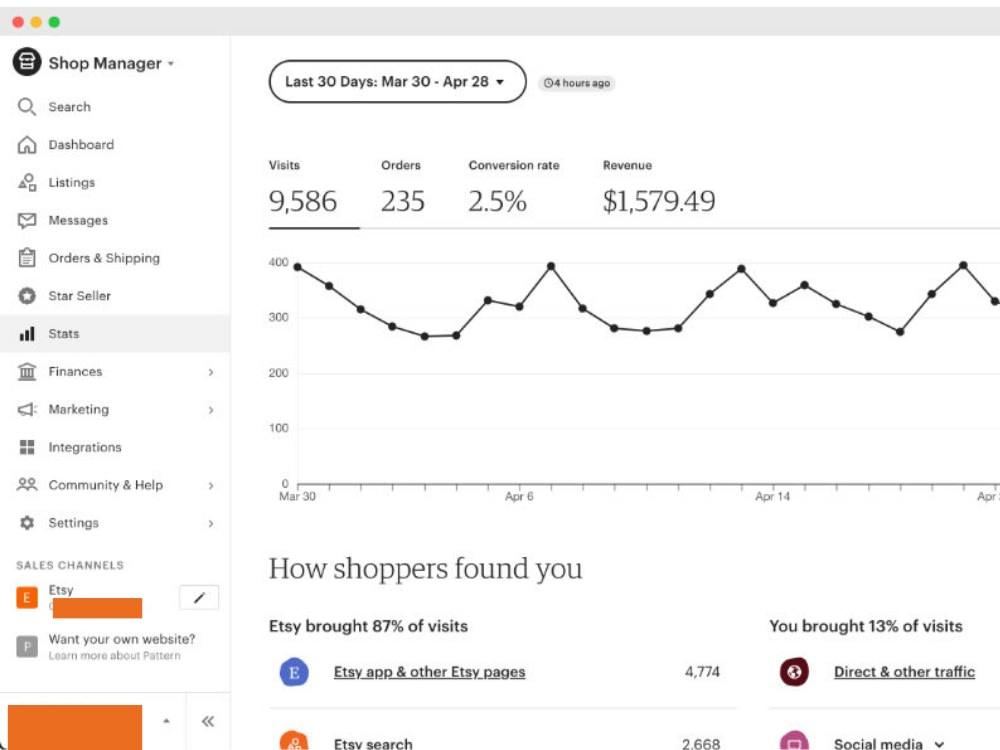Viewport: 1000px width, 750px height.
Task: Open Messages envelope icon
Action: coord(26,220)
